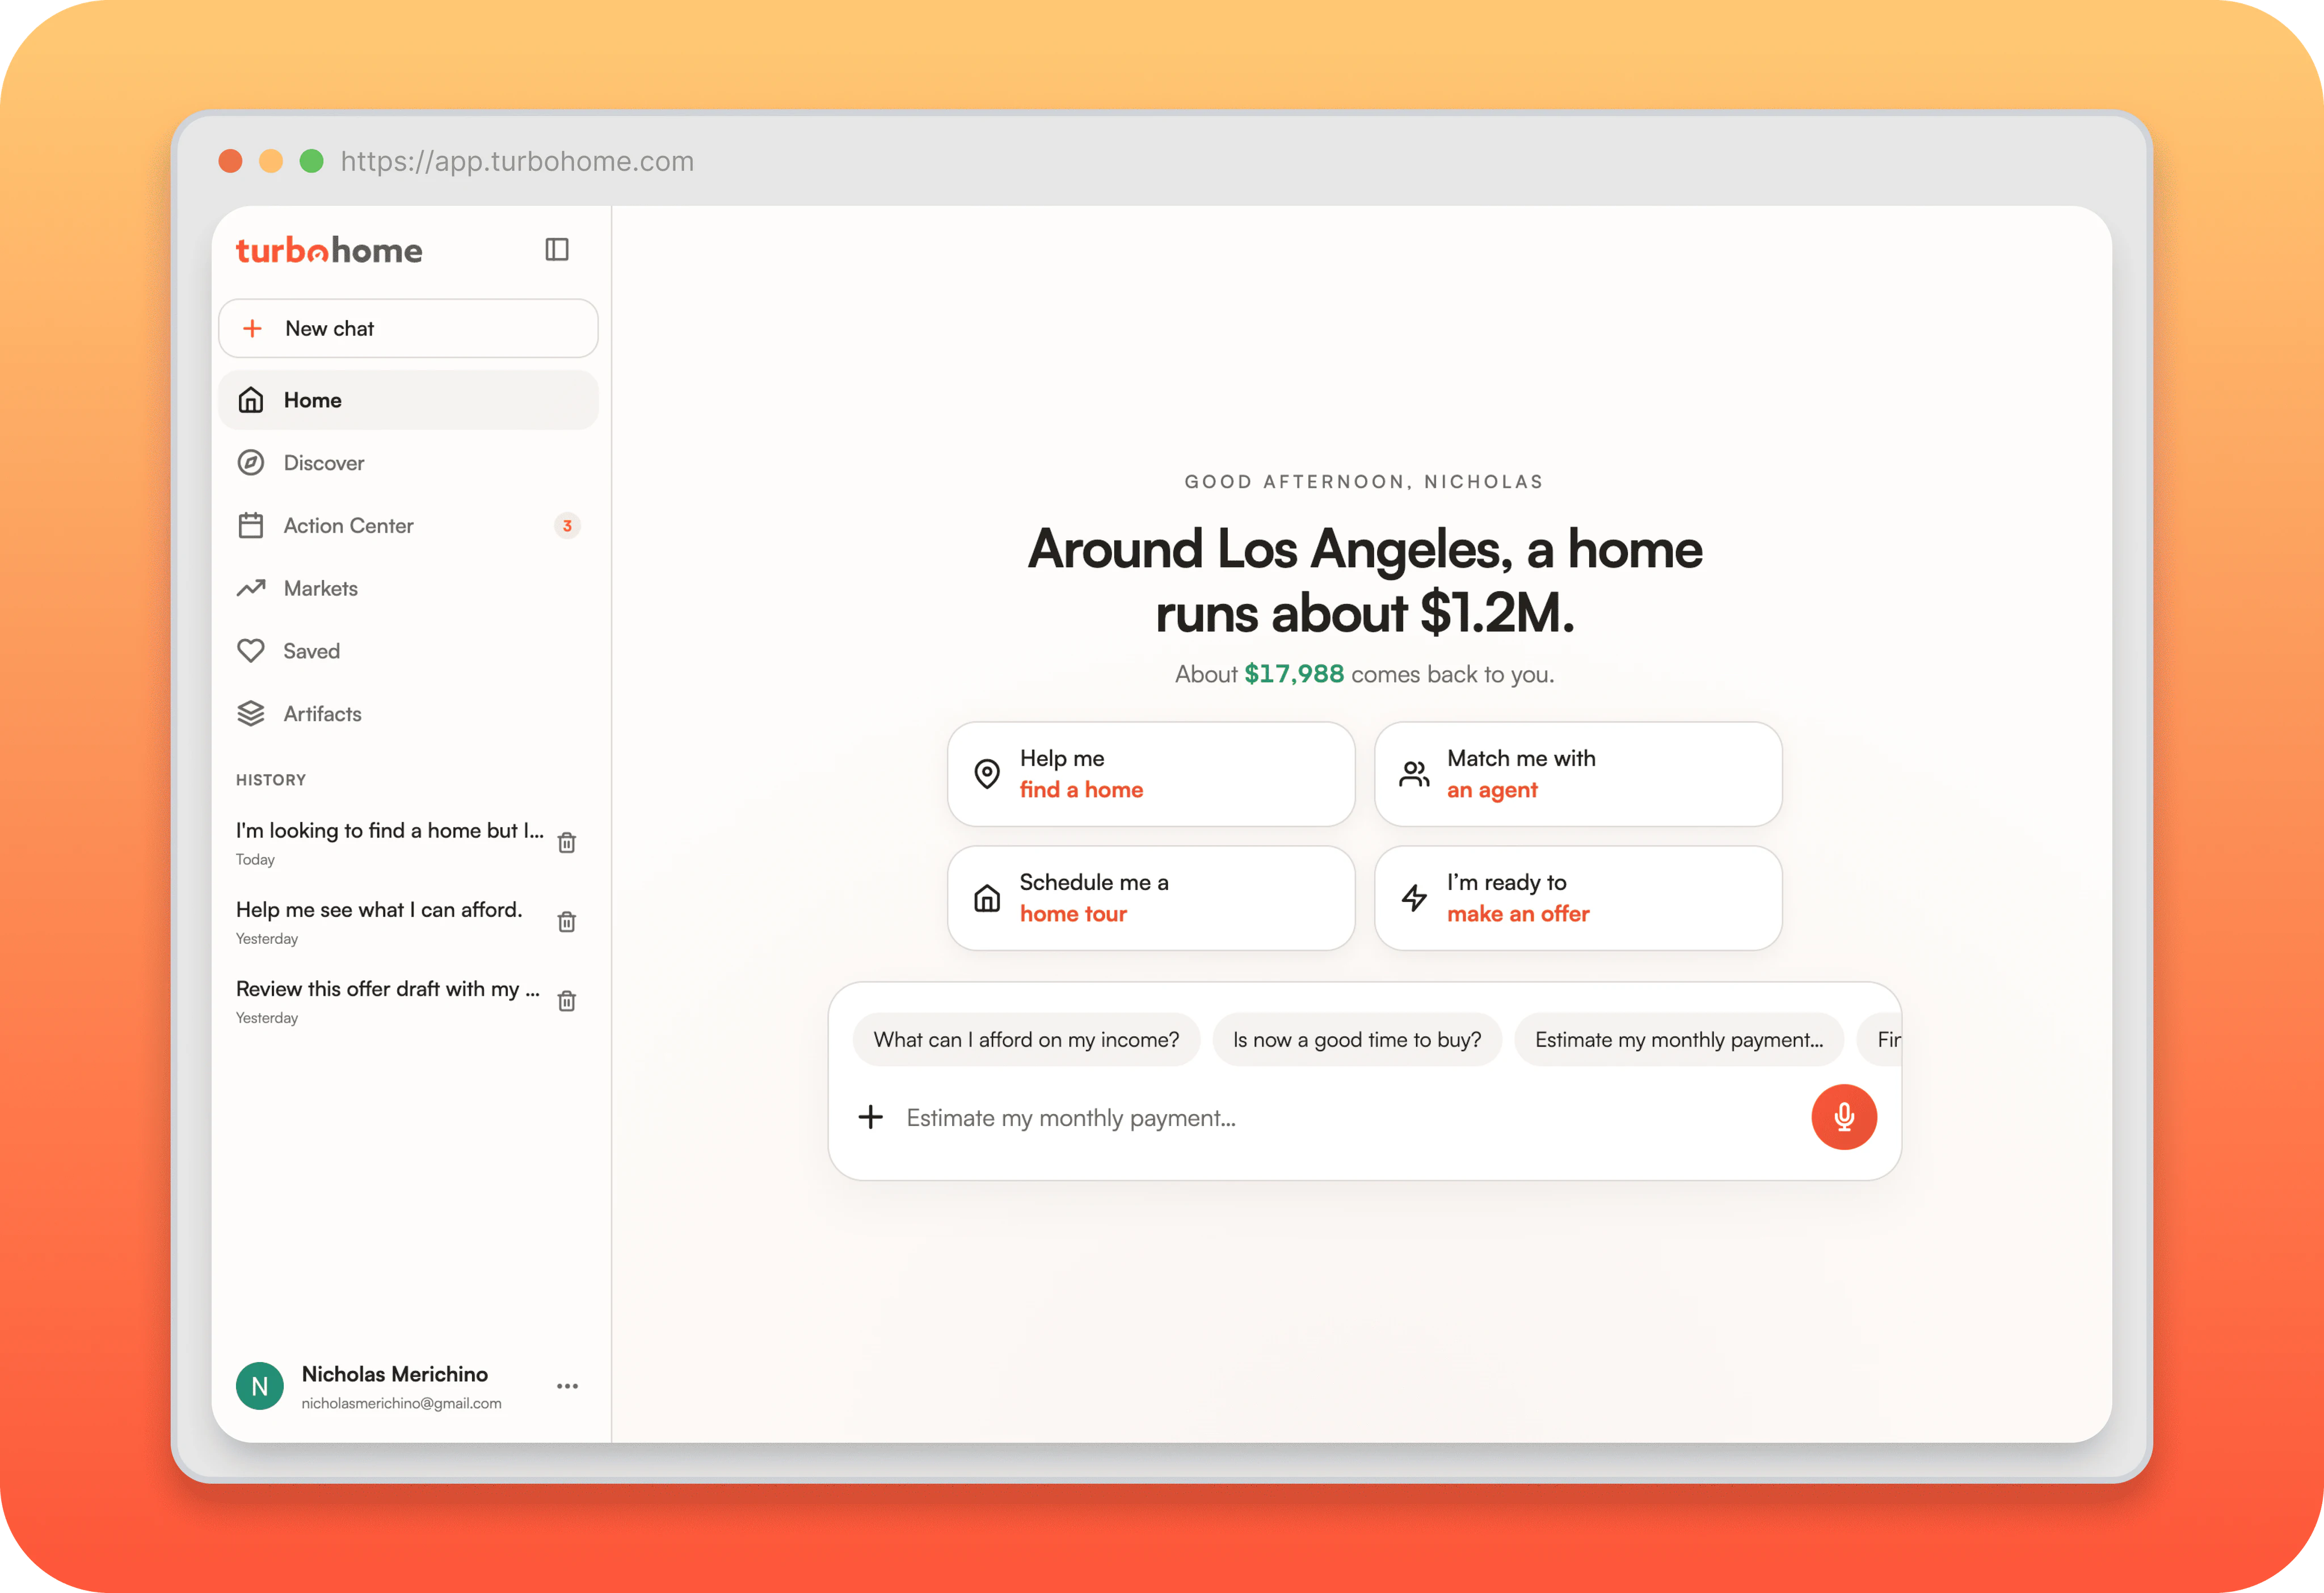Pick the 'Estimate my monthly payment...' suggestion chip
The height and width of the screenshot is (1593, 2324).
pos(1679,1040)
